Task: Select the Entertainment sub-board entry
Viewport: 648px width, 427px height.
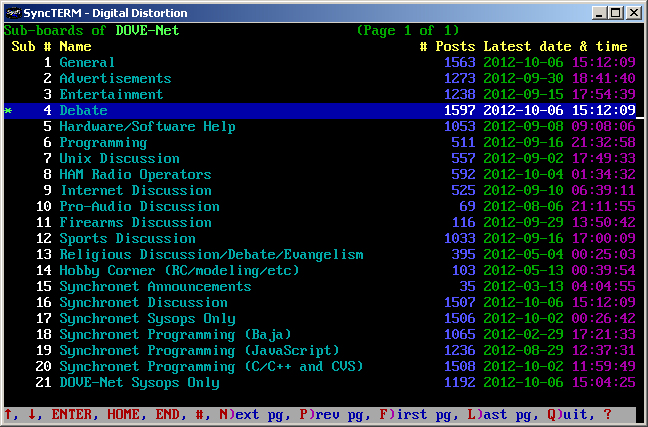Action: pyautogui.click(x=111, y=94)
